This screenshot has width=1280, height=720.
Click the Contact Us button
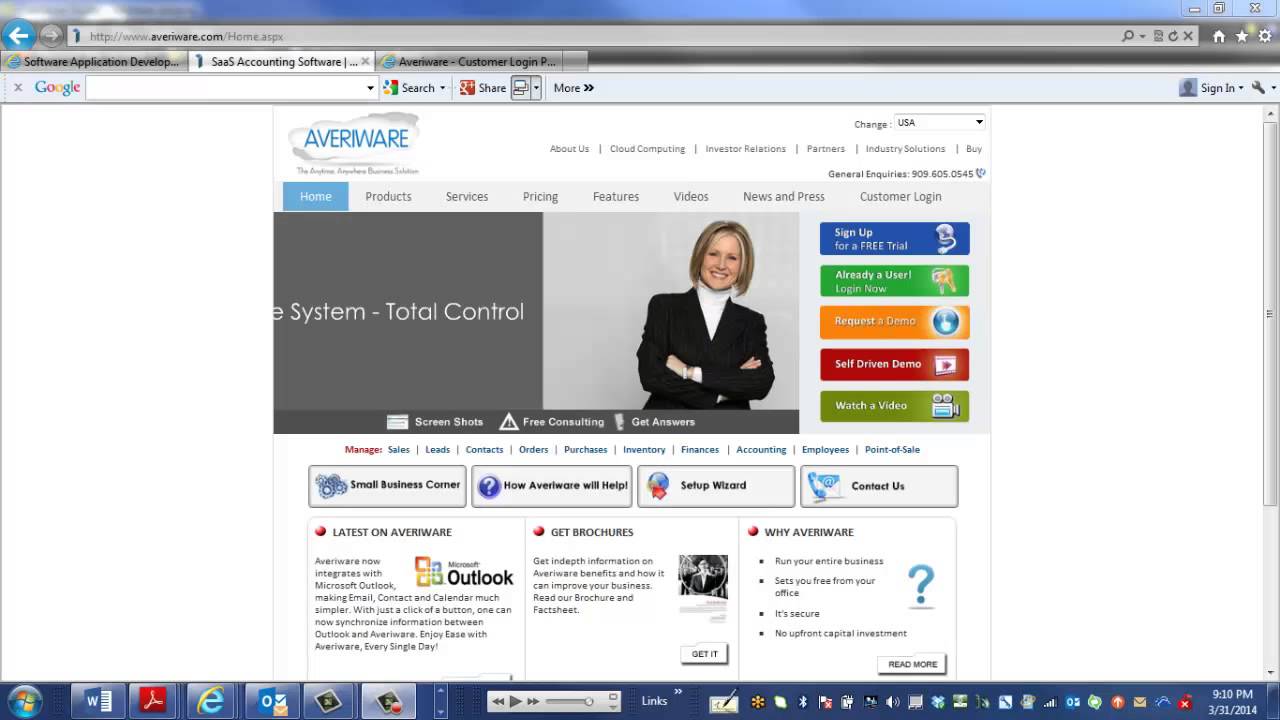click(879, 486)
